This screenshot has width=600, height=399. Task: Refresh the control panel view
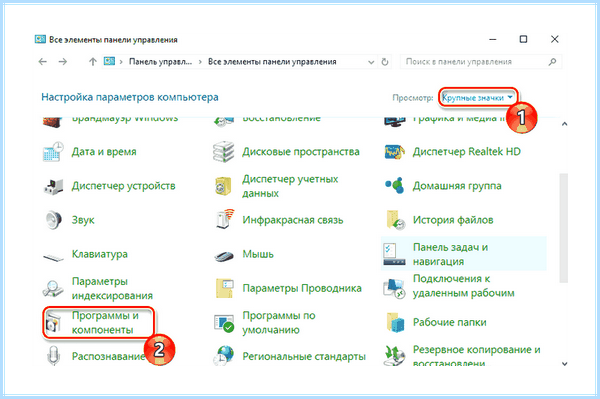(385, 62)
